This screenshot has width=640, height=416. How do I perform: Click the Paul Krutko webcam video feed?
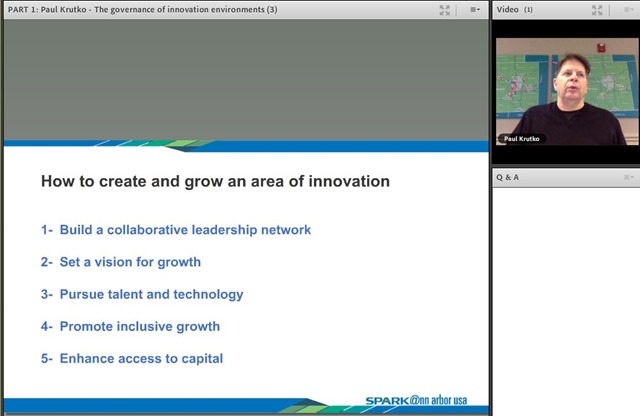point(567,91)
